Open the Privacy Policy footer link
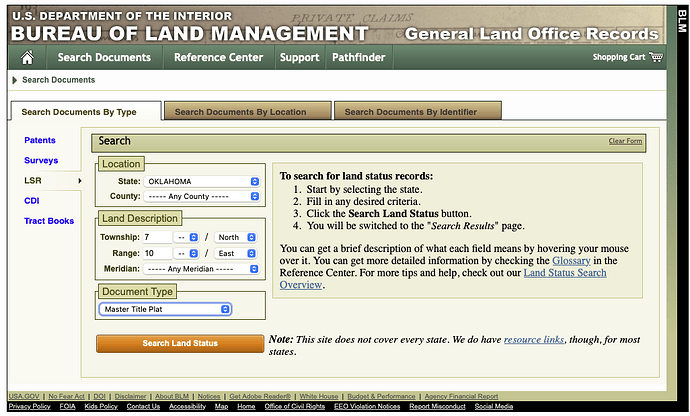 [x=29, y=407]
